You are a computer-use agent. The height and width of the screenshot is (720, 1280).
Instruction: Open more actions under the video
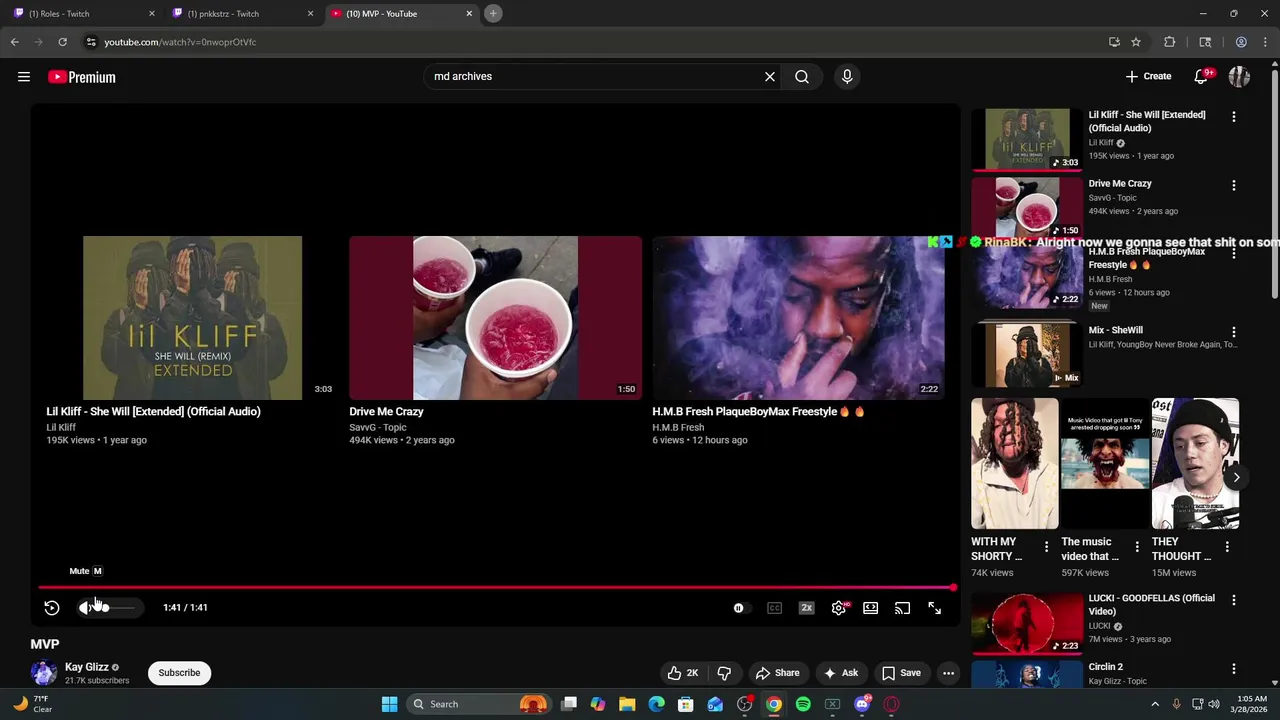pos(948,673)
